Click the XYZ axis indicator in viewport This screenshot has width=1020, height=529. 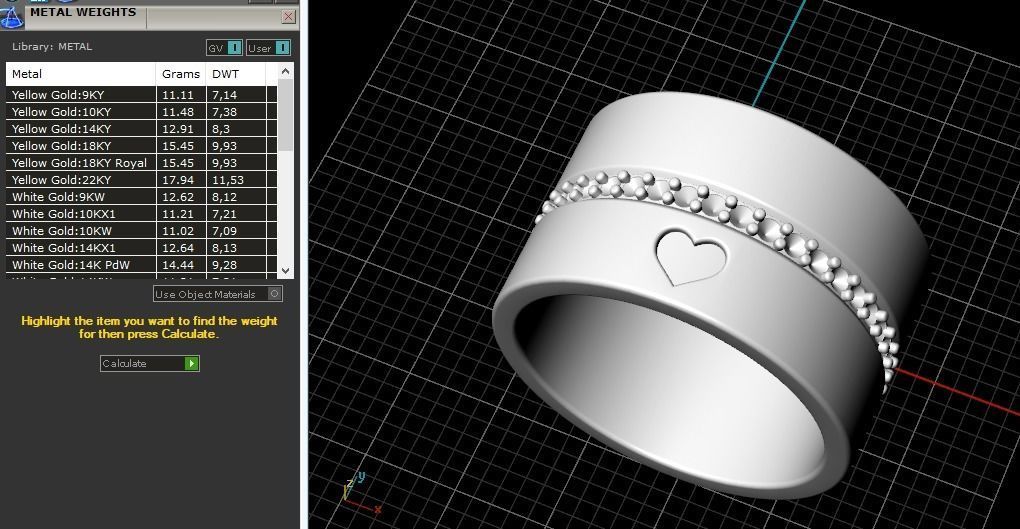pos(360,492)
